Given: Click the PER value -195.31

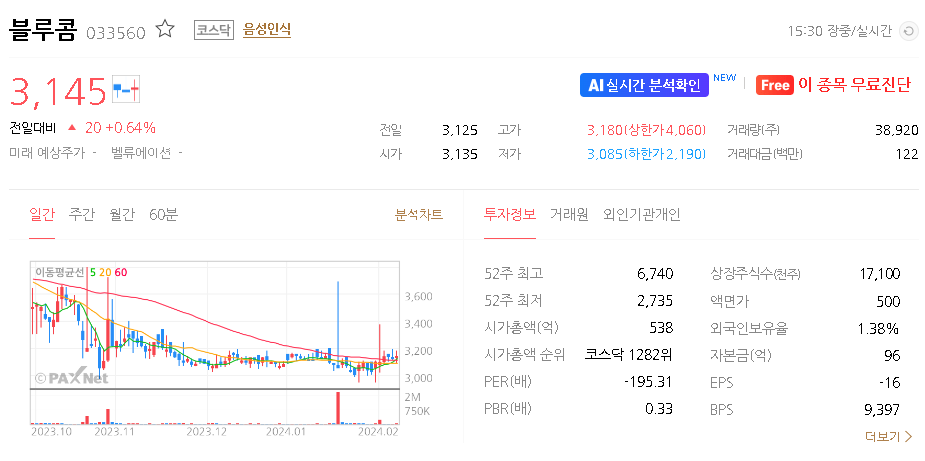Looking at the screenshot, I should click(x=648, y=382).
